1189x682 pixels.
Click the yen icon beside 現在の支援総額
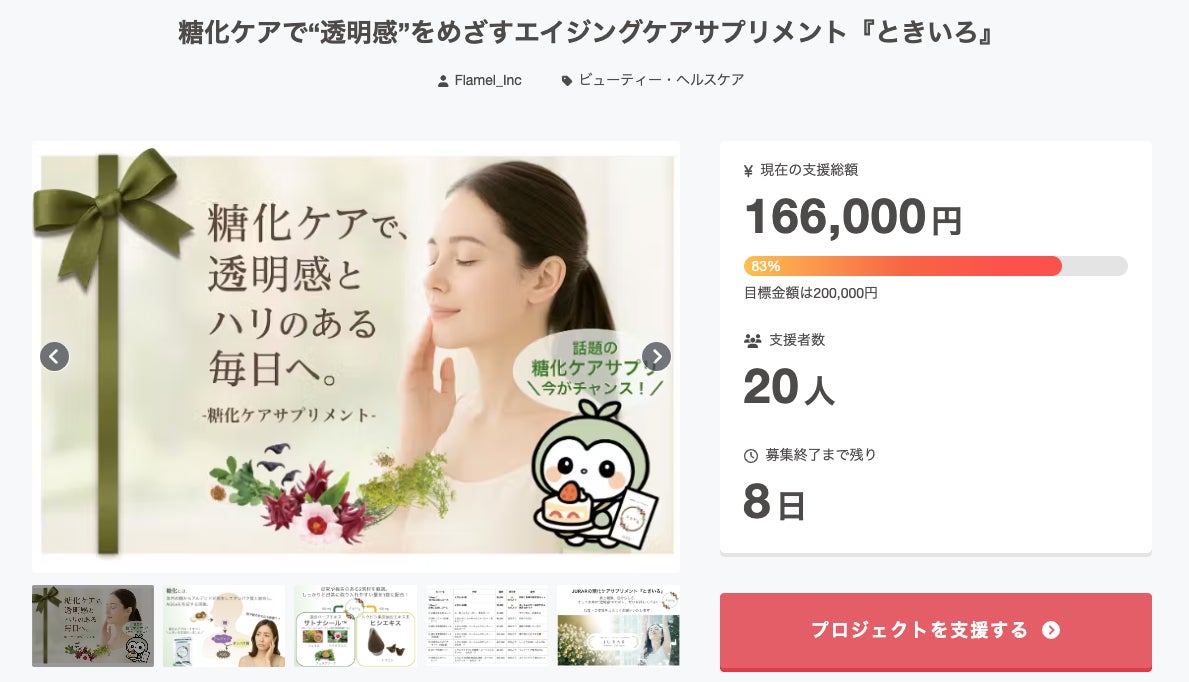click(748, 171)
